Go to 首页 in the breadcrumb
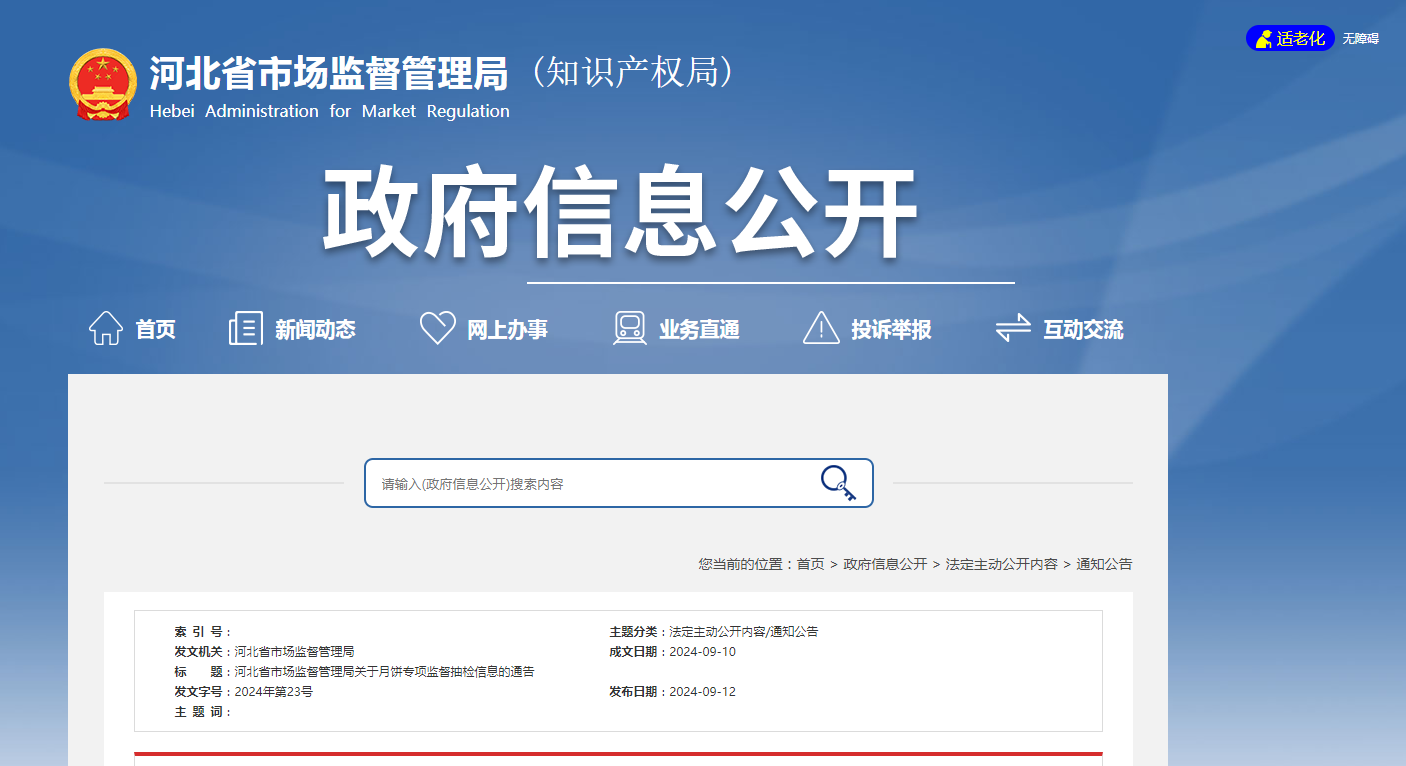The image size is (1406, 766). click(x=810, y=564)
